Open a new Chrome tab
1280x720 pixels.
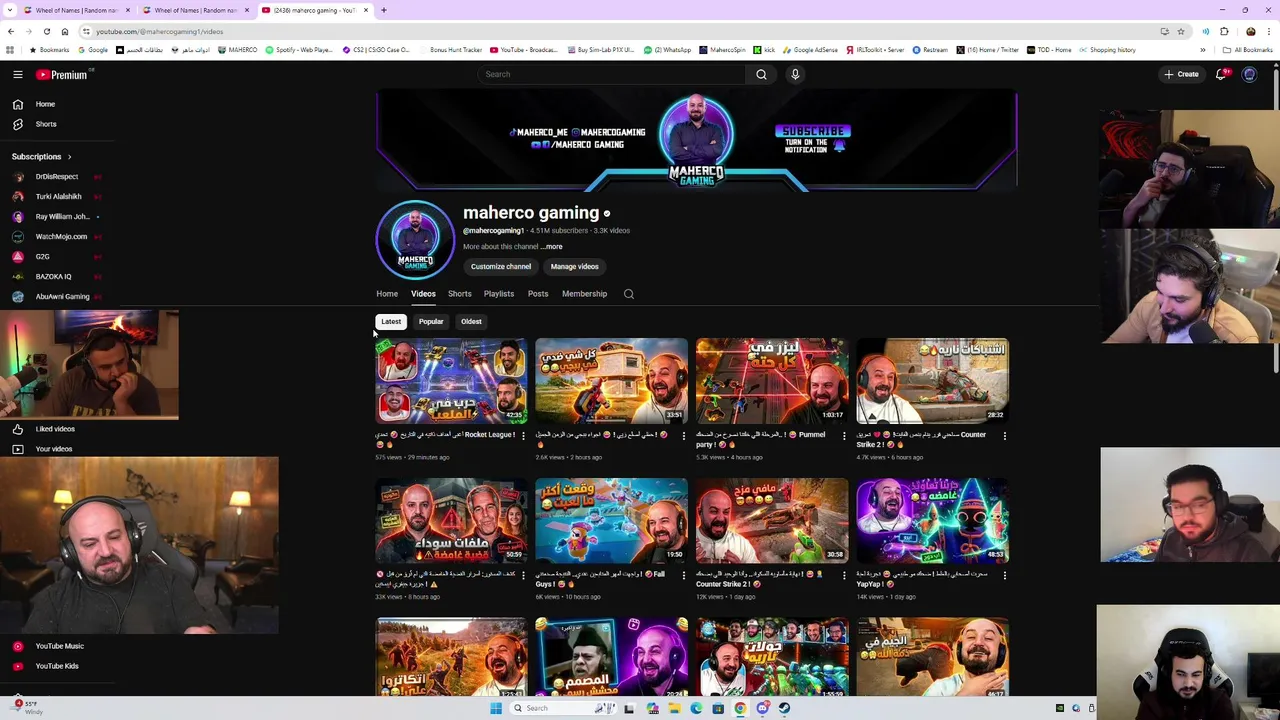(x=383, y=10)
